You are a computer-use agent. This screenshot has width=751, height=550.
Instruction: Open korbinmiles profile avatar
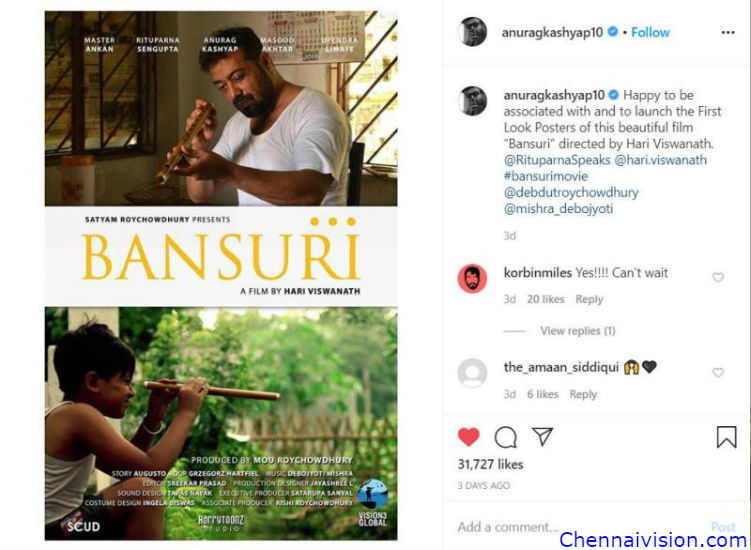click(x=472, y=278)
